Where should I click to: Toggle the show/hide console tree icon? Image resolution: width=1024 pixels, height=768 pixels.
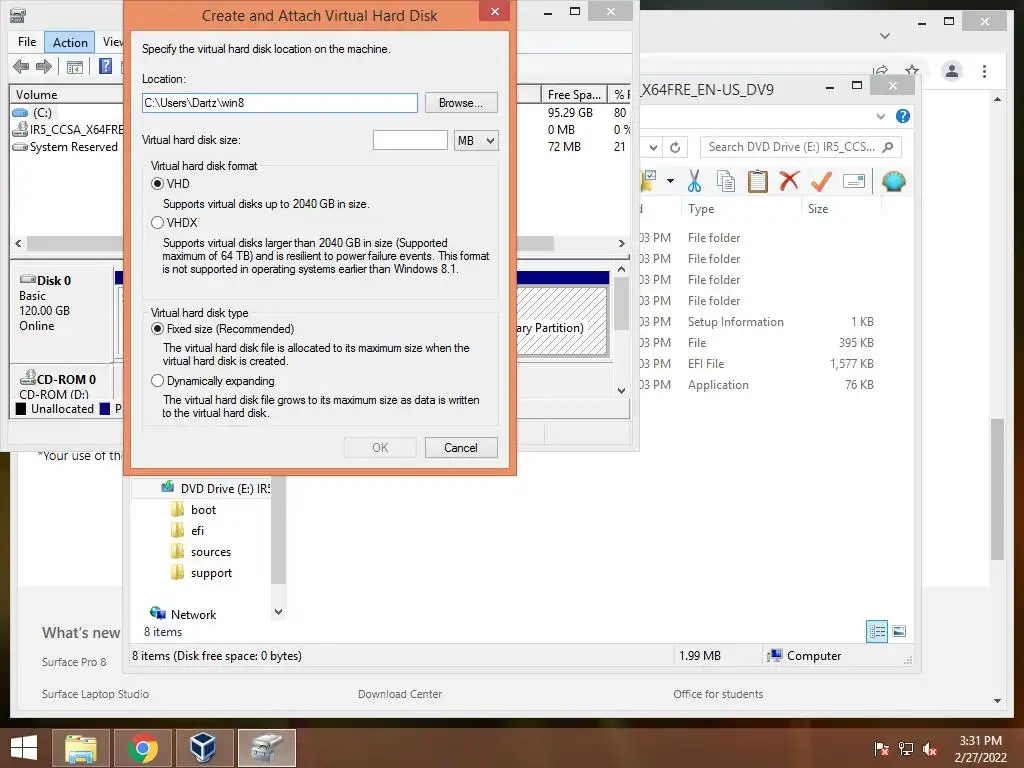[74, 67]
